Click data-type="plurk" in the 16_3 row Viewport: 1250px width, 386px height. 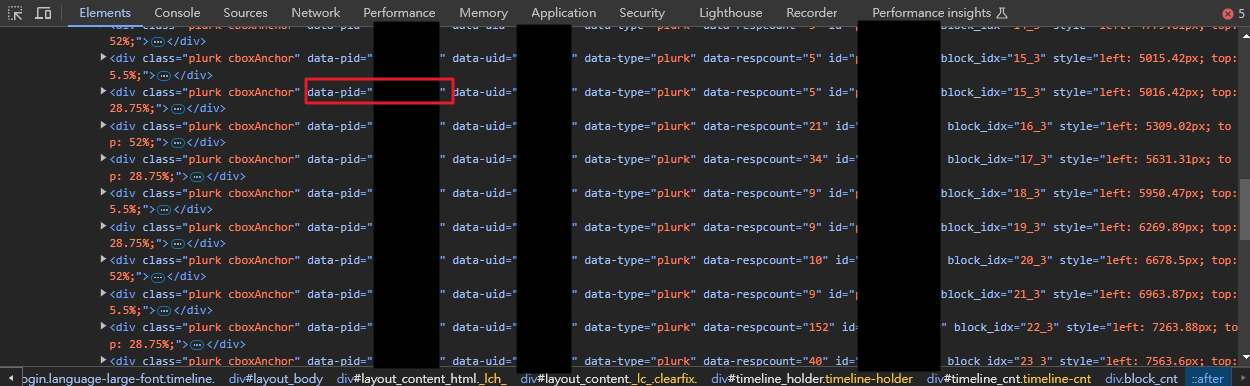coord(640,126)
